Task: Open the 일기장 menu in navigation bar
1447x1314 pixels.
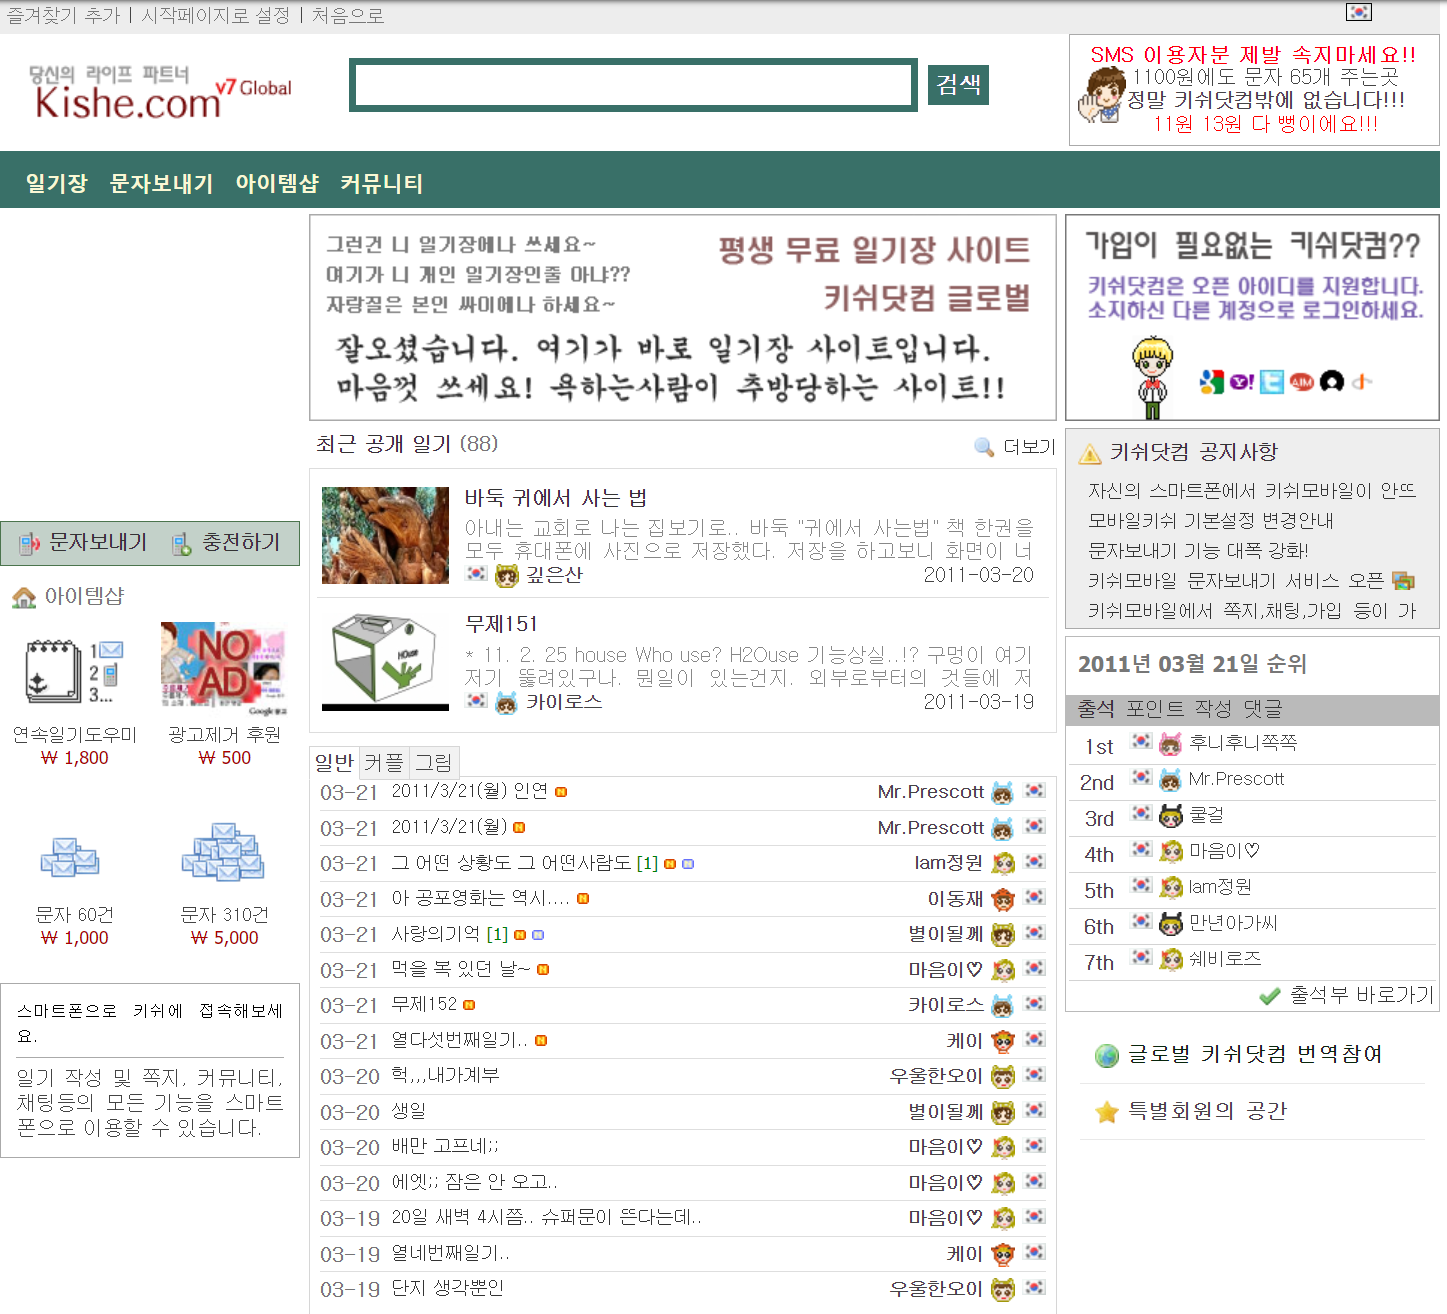Action: (57, 184)
